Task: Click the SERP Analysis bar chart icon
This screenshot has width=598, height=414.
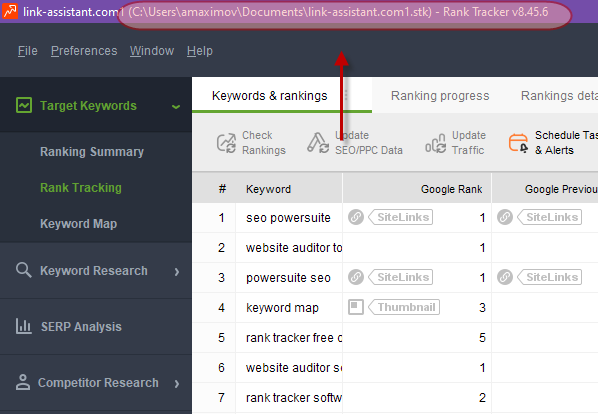Action: point(24,326)
